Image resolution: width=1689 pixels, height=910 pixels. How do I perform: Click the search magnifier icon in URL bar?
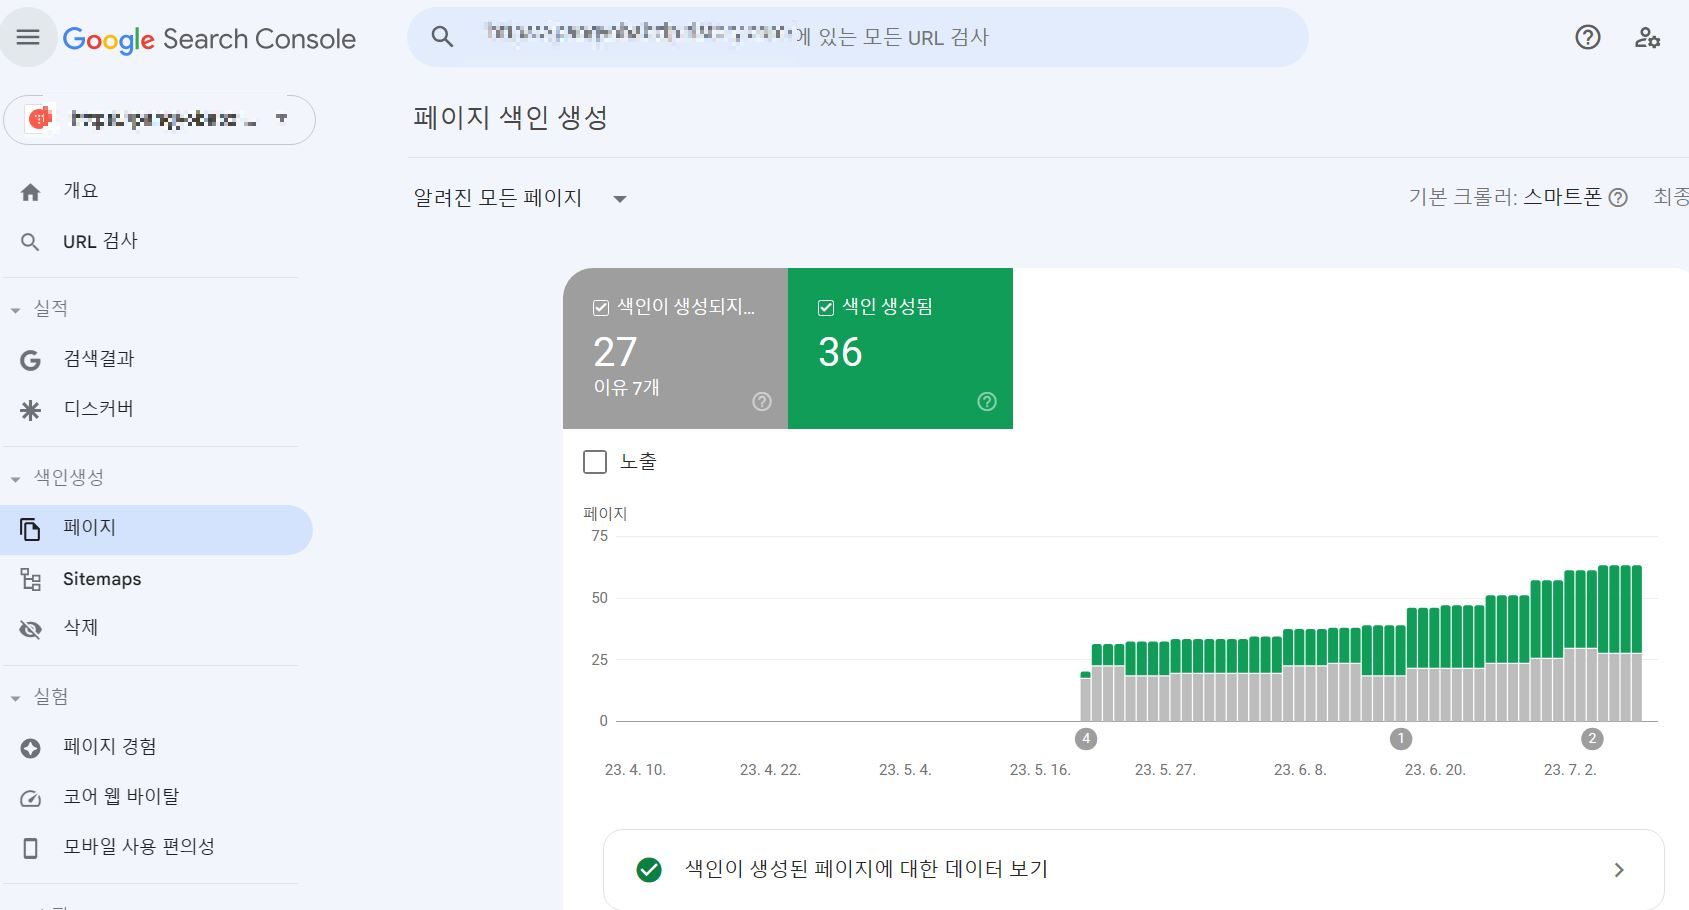[x=442, y=37]
